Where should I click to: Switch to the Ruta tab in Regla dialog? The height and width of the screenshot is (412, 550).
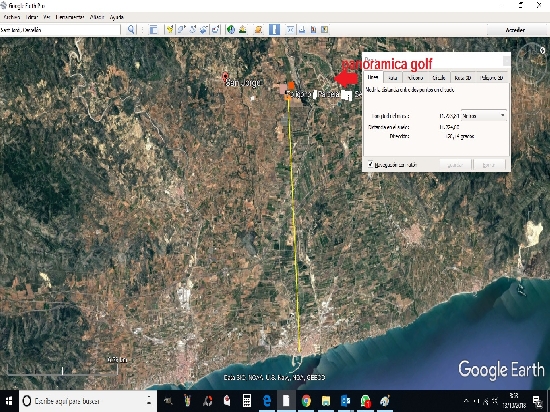(x=393, y=77)
